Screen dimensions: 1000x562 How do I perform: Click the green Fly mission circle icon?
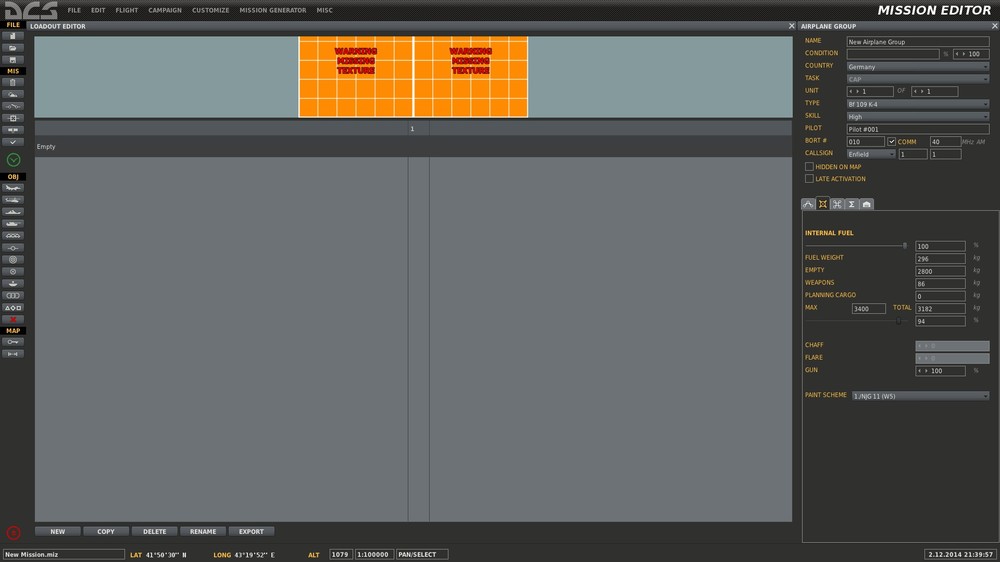[13, 160]
